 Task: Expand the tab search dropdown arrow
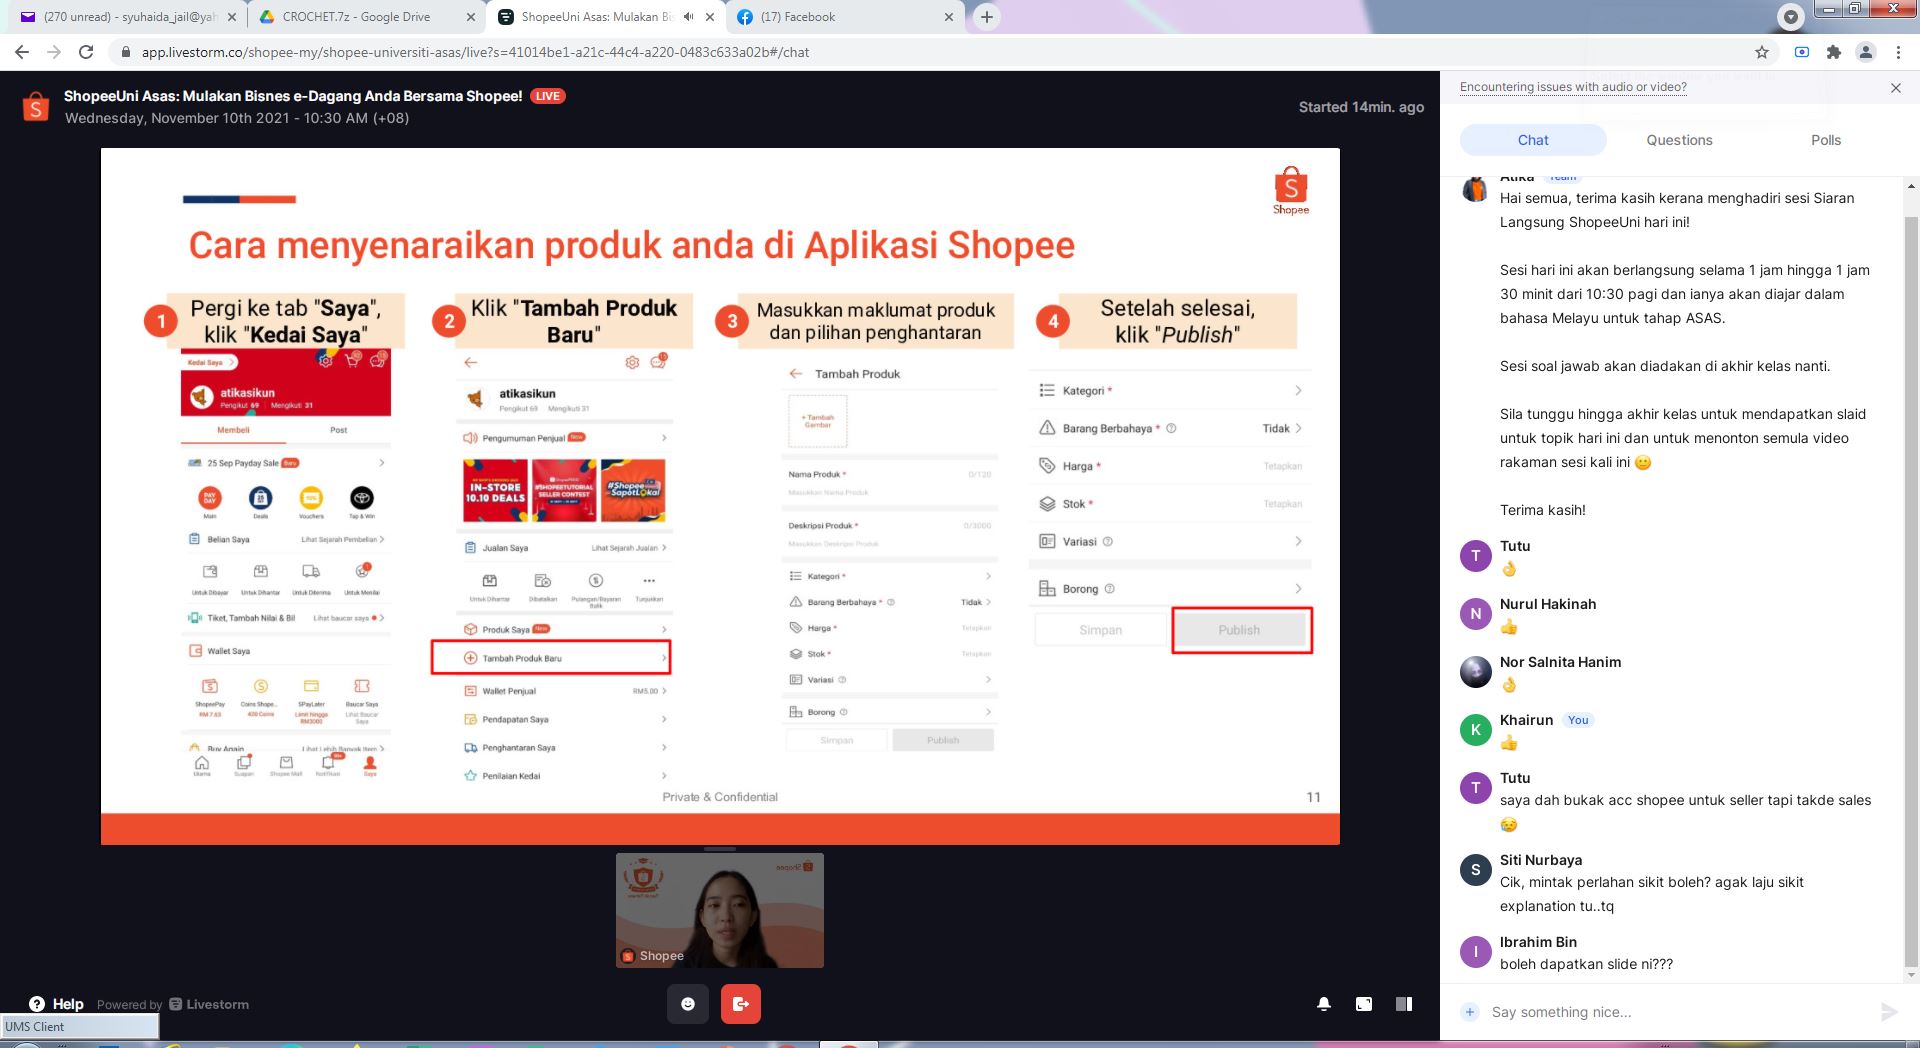[1791, 17]
